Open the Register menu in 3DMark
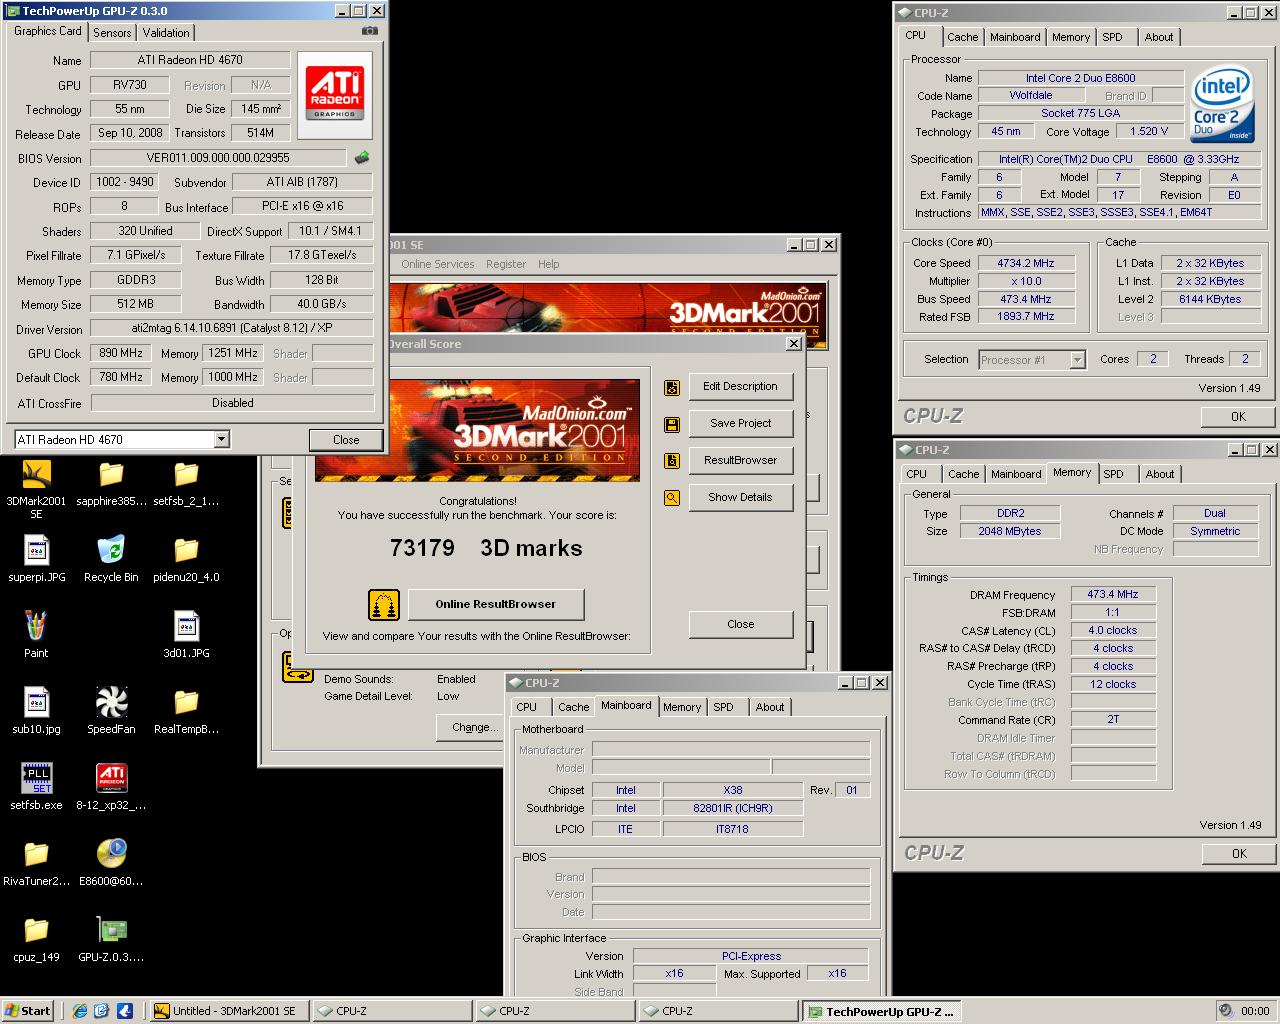The image size is (1280, 1024). pos(506,264)
